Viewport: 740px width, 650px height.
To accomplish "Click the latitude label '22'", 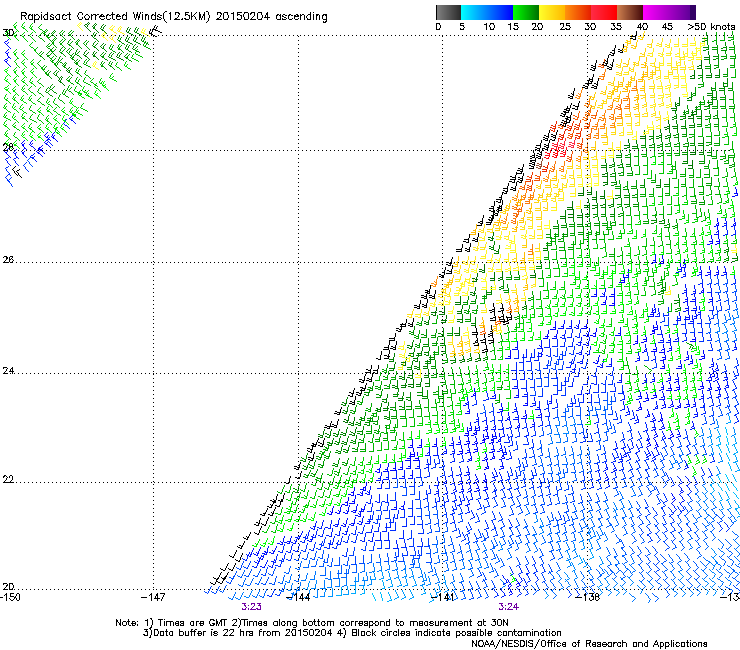I will [8, 480].
